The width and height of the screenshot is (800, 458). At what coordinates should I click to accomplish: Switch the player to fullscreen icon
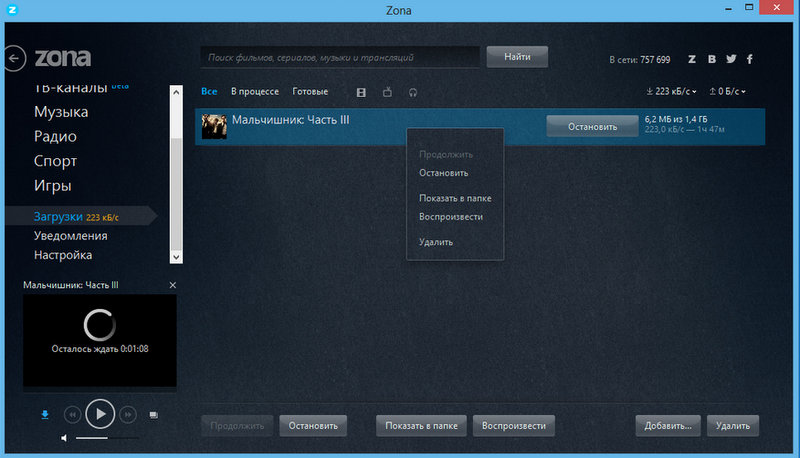coord(154,415)
